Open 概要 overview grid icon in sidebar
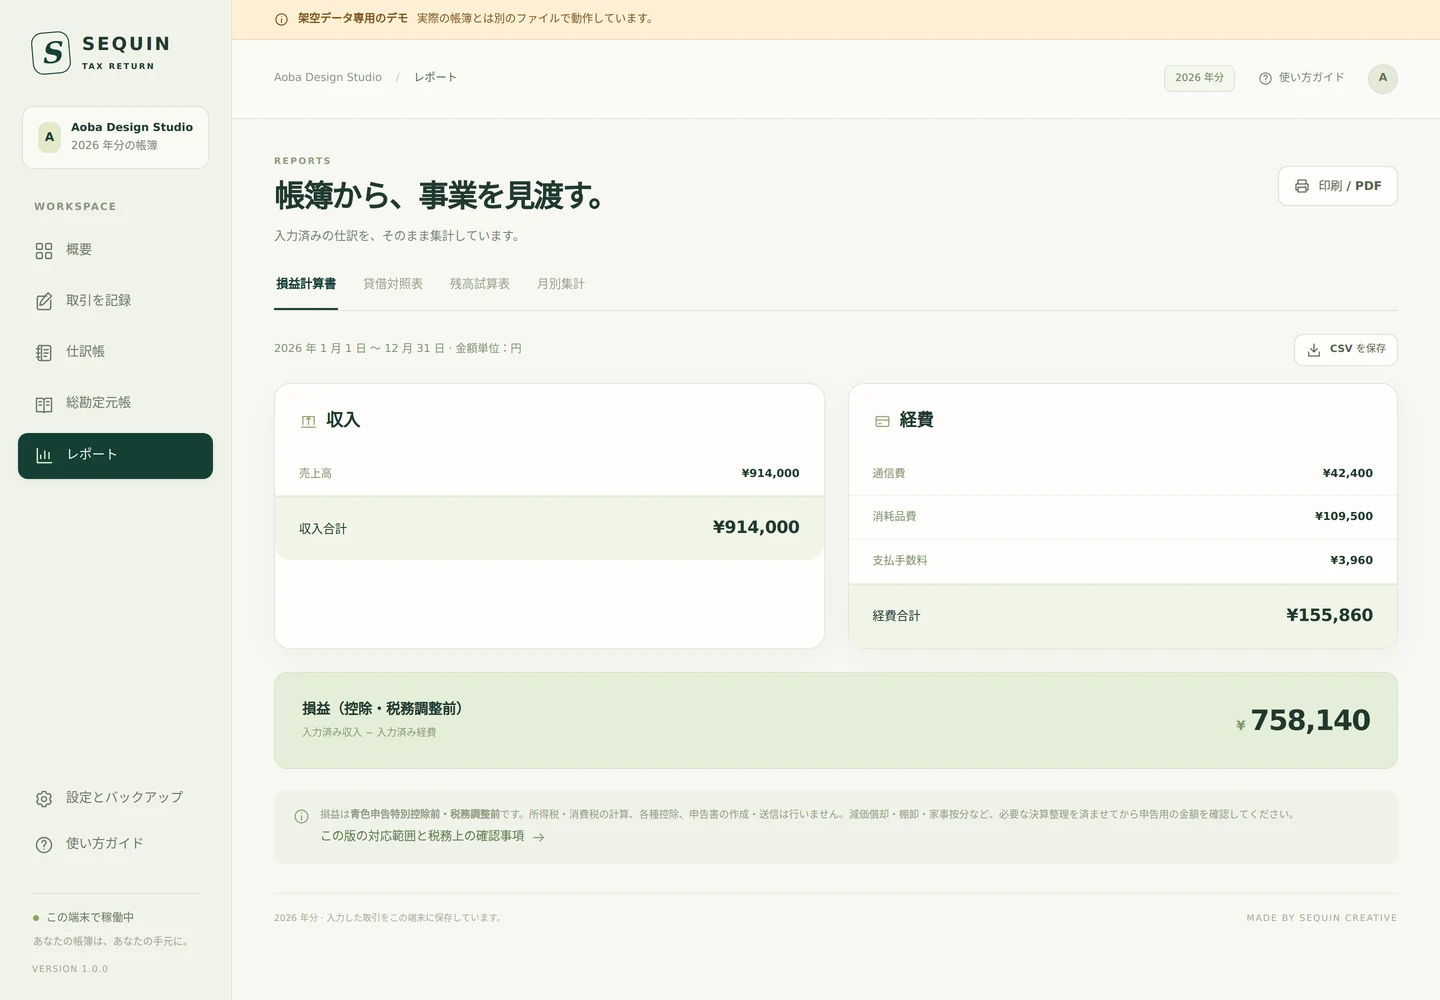 point(44,251)
